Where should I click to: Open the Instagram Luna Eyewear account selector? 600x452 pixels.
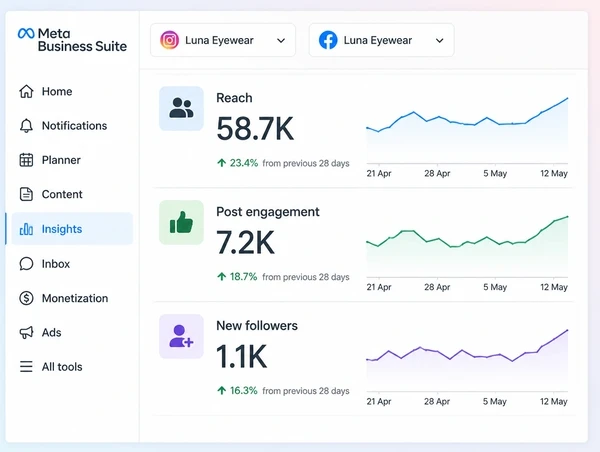(223, 40)
